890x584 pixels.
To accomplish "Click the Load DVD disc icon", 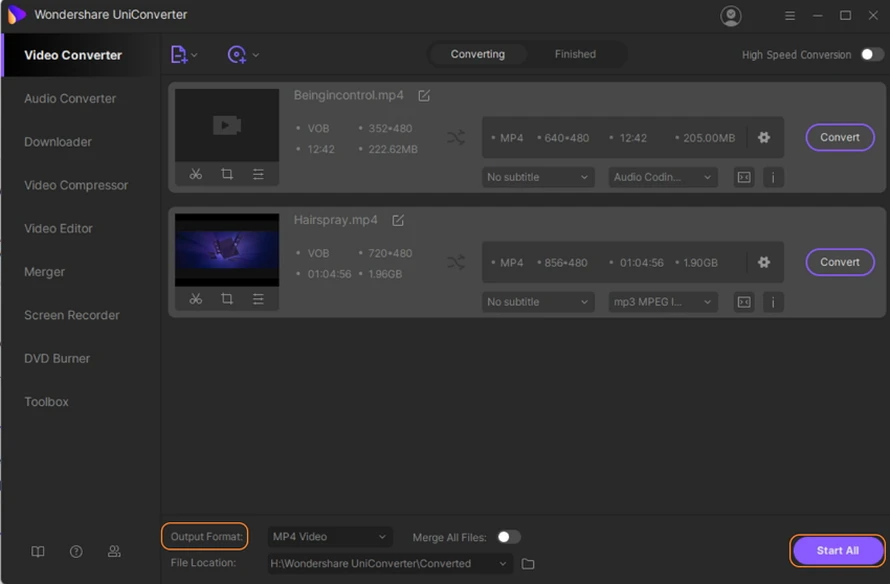I will [x=237, y=55].
